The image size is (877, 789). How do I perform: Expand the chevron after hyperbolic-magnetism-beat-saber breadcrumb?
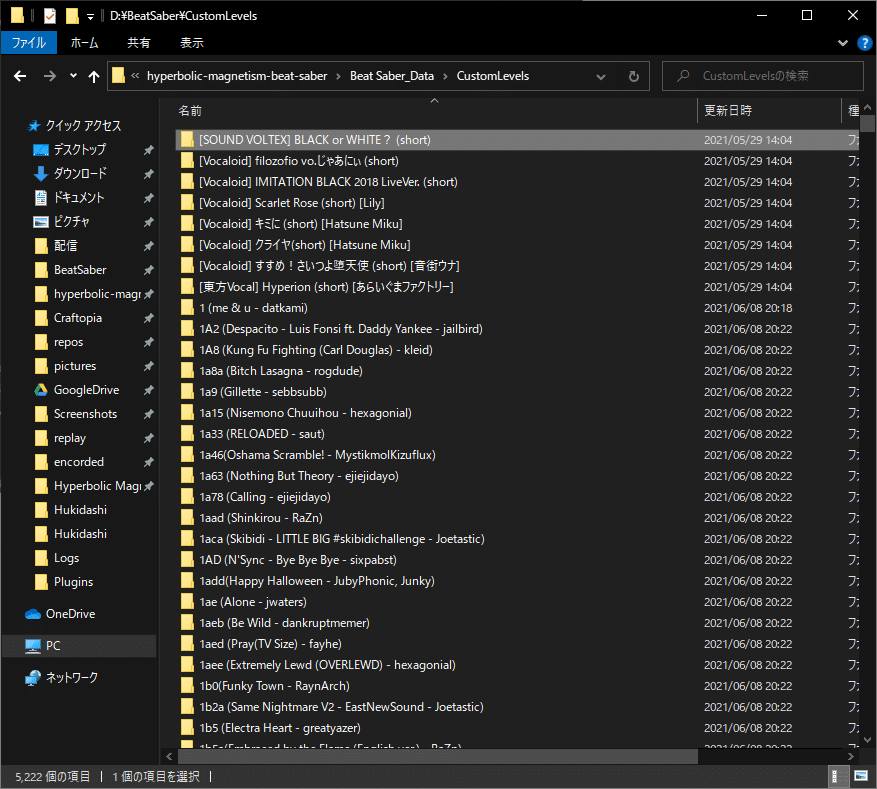(x=338, y=77)
